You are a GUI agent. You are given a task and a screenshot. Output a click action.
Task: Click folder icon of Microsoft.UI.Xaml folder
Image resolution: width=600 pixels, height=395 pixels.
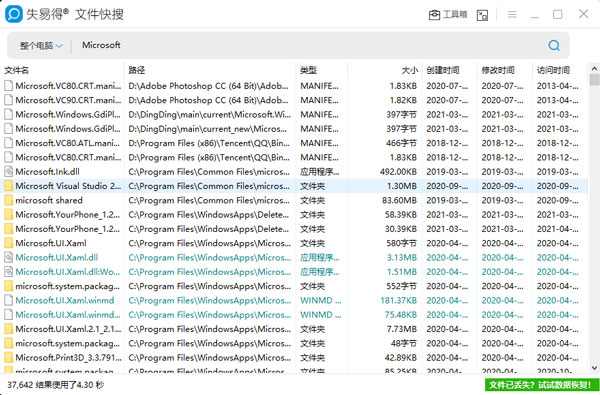[x=8, y=243]
